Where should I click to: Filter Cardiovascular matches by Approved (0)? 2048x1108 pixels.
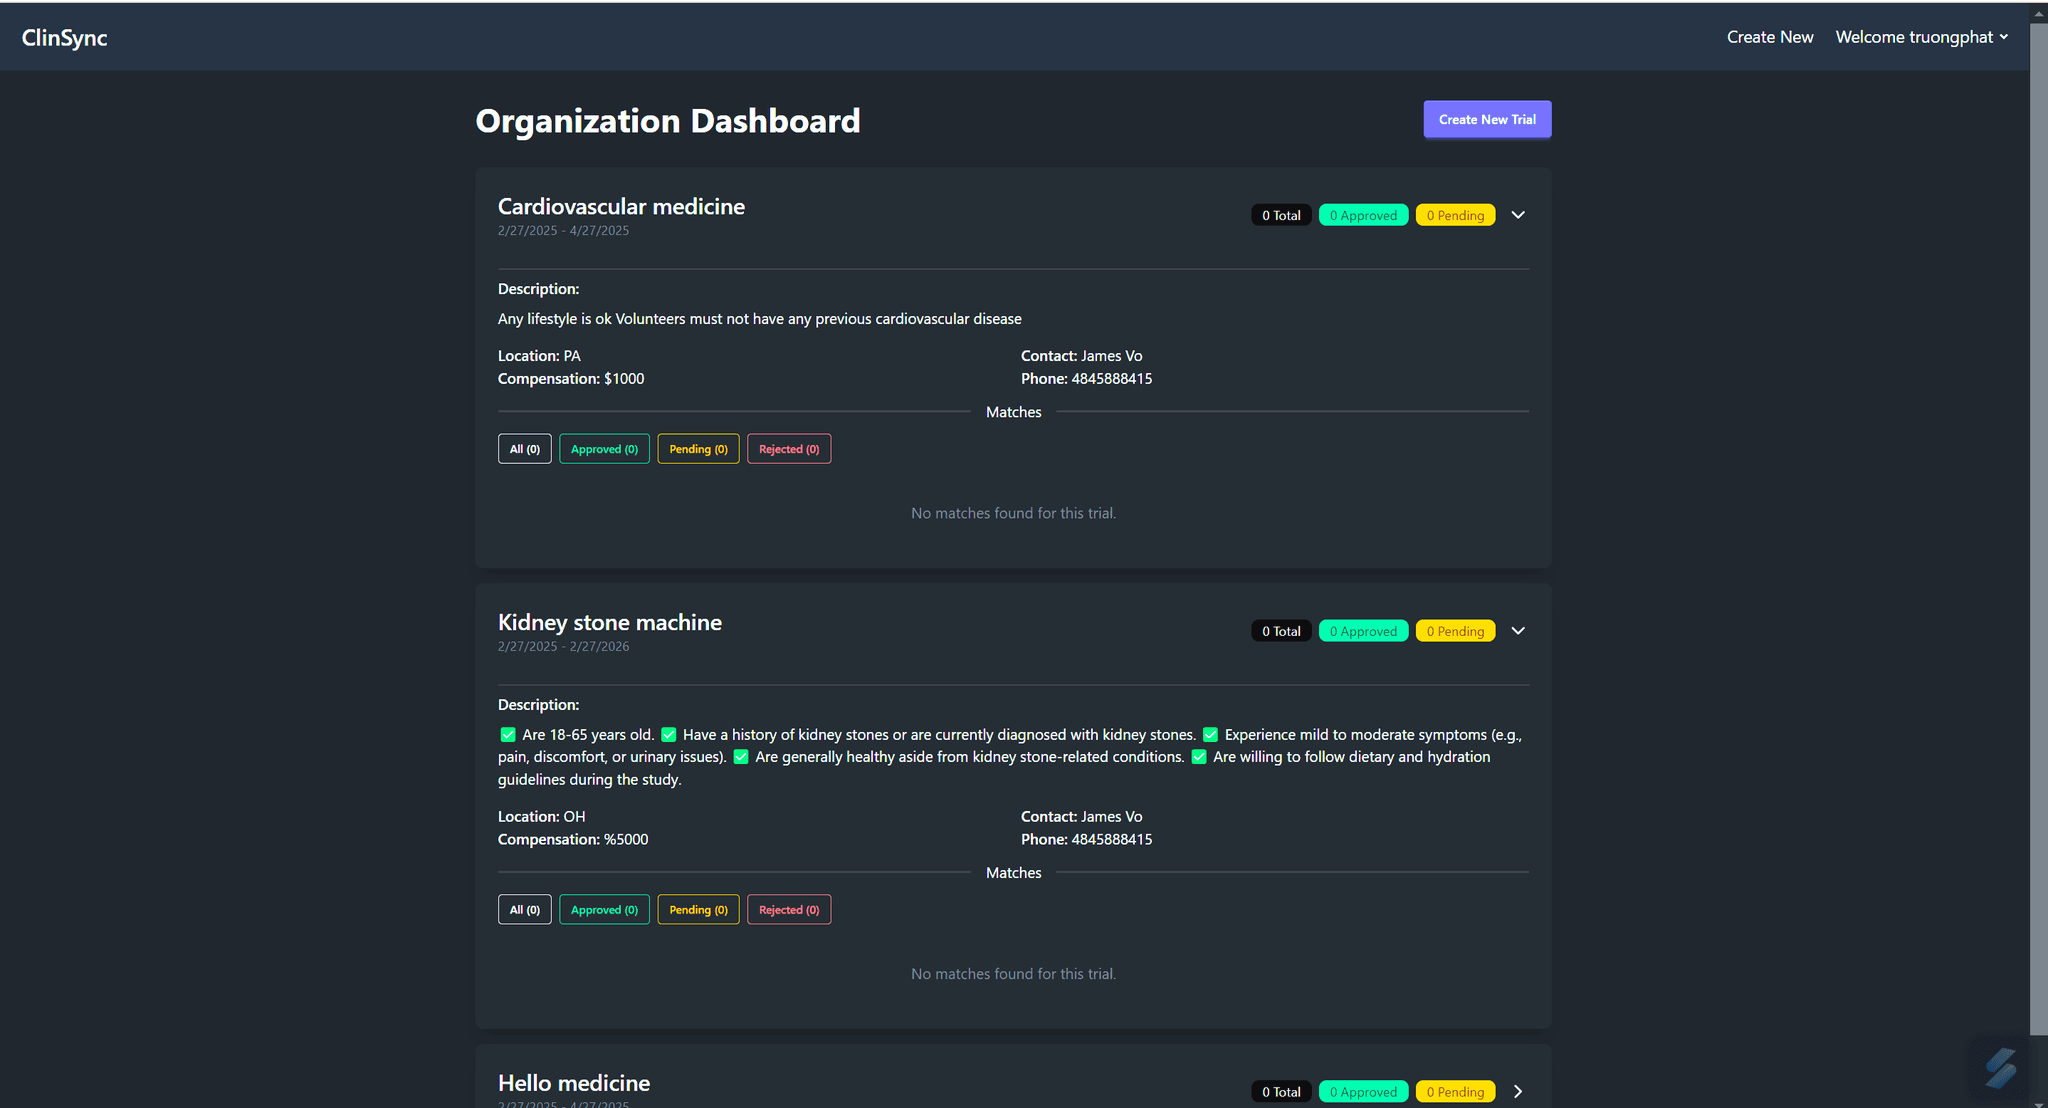tap(604, 449)
